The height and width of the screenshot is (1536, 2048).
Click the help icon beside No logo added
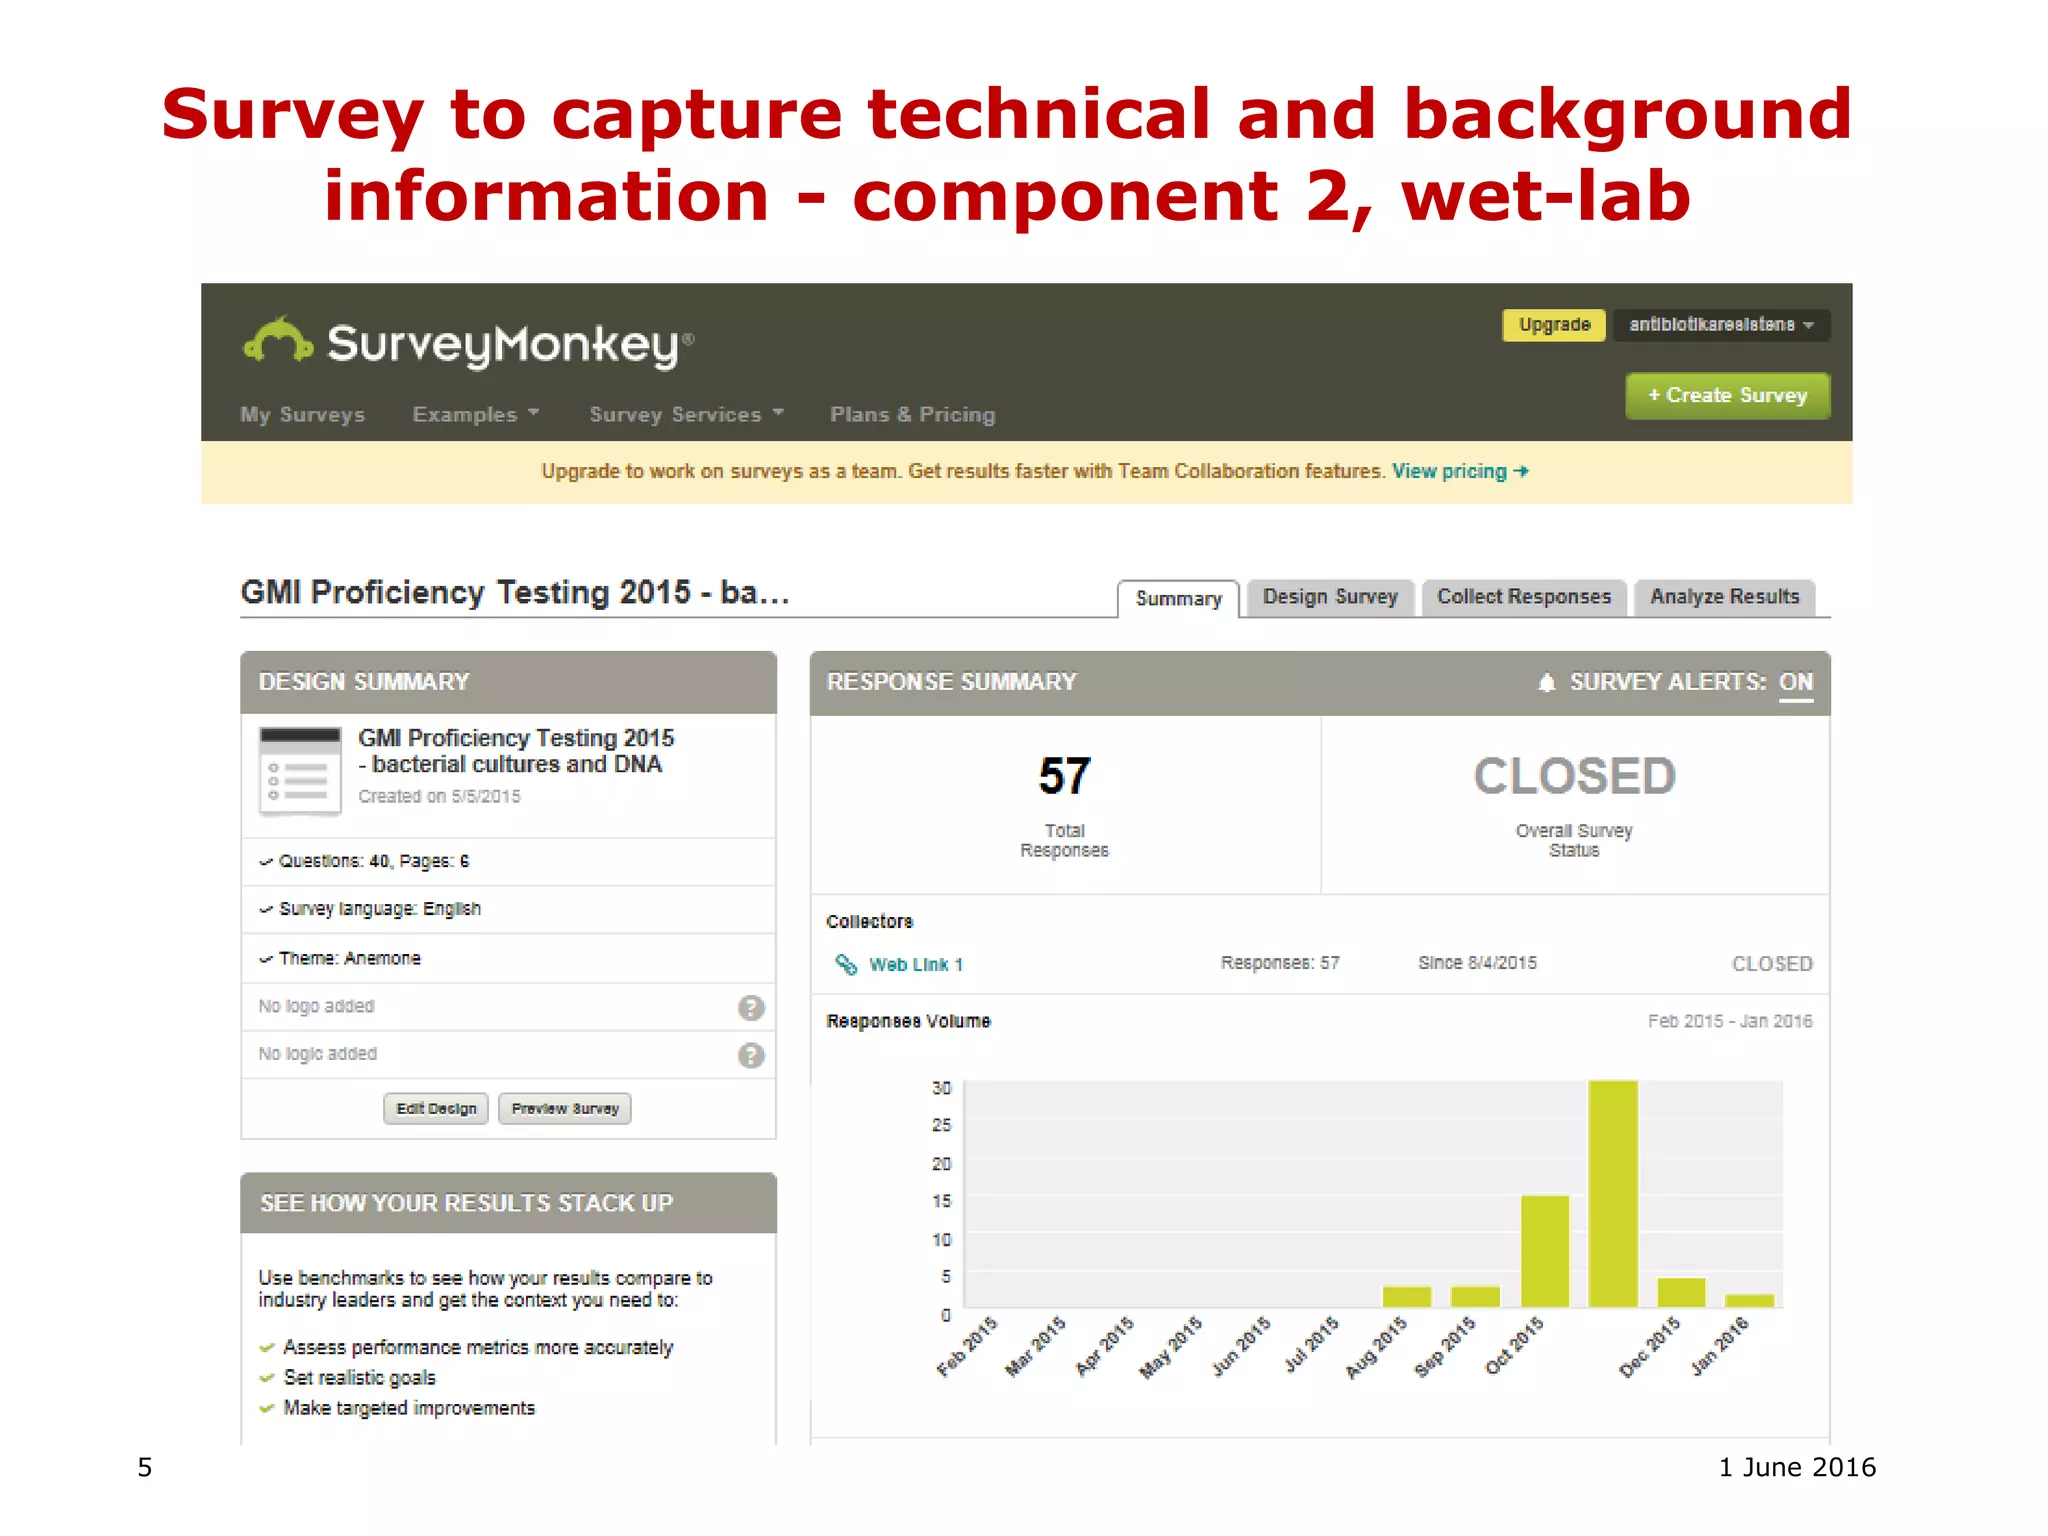[x=751, y=1007]
